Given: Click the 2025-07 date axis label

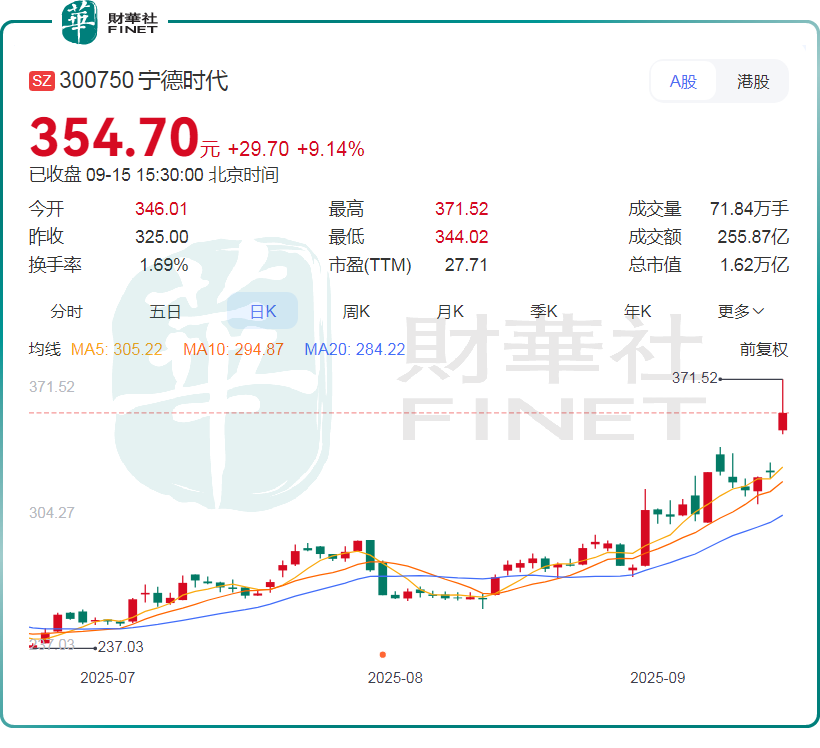Looking at the screenshot, I should 107,678.
